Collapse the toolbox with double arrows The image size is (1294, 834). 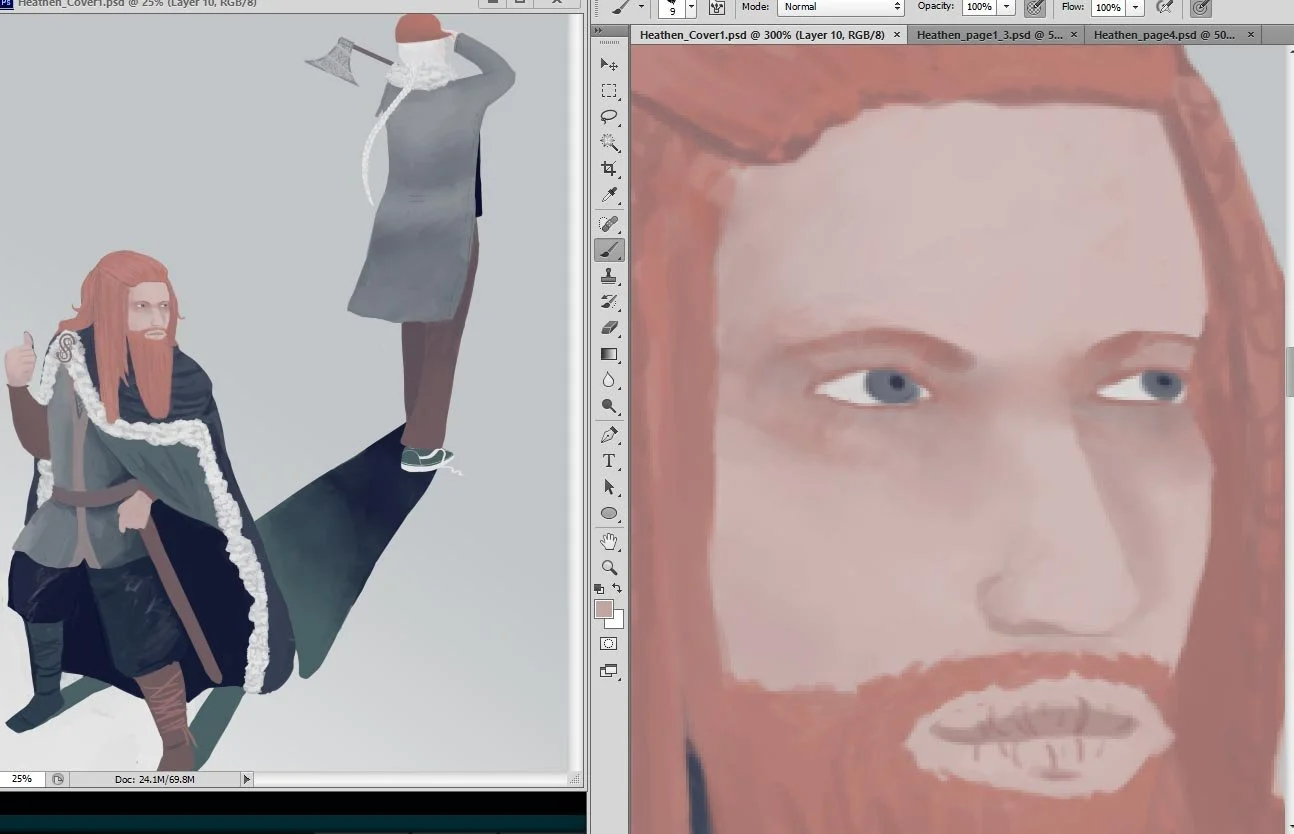[x=599, y=31]
